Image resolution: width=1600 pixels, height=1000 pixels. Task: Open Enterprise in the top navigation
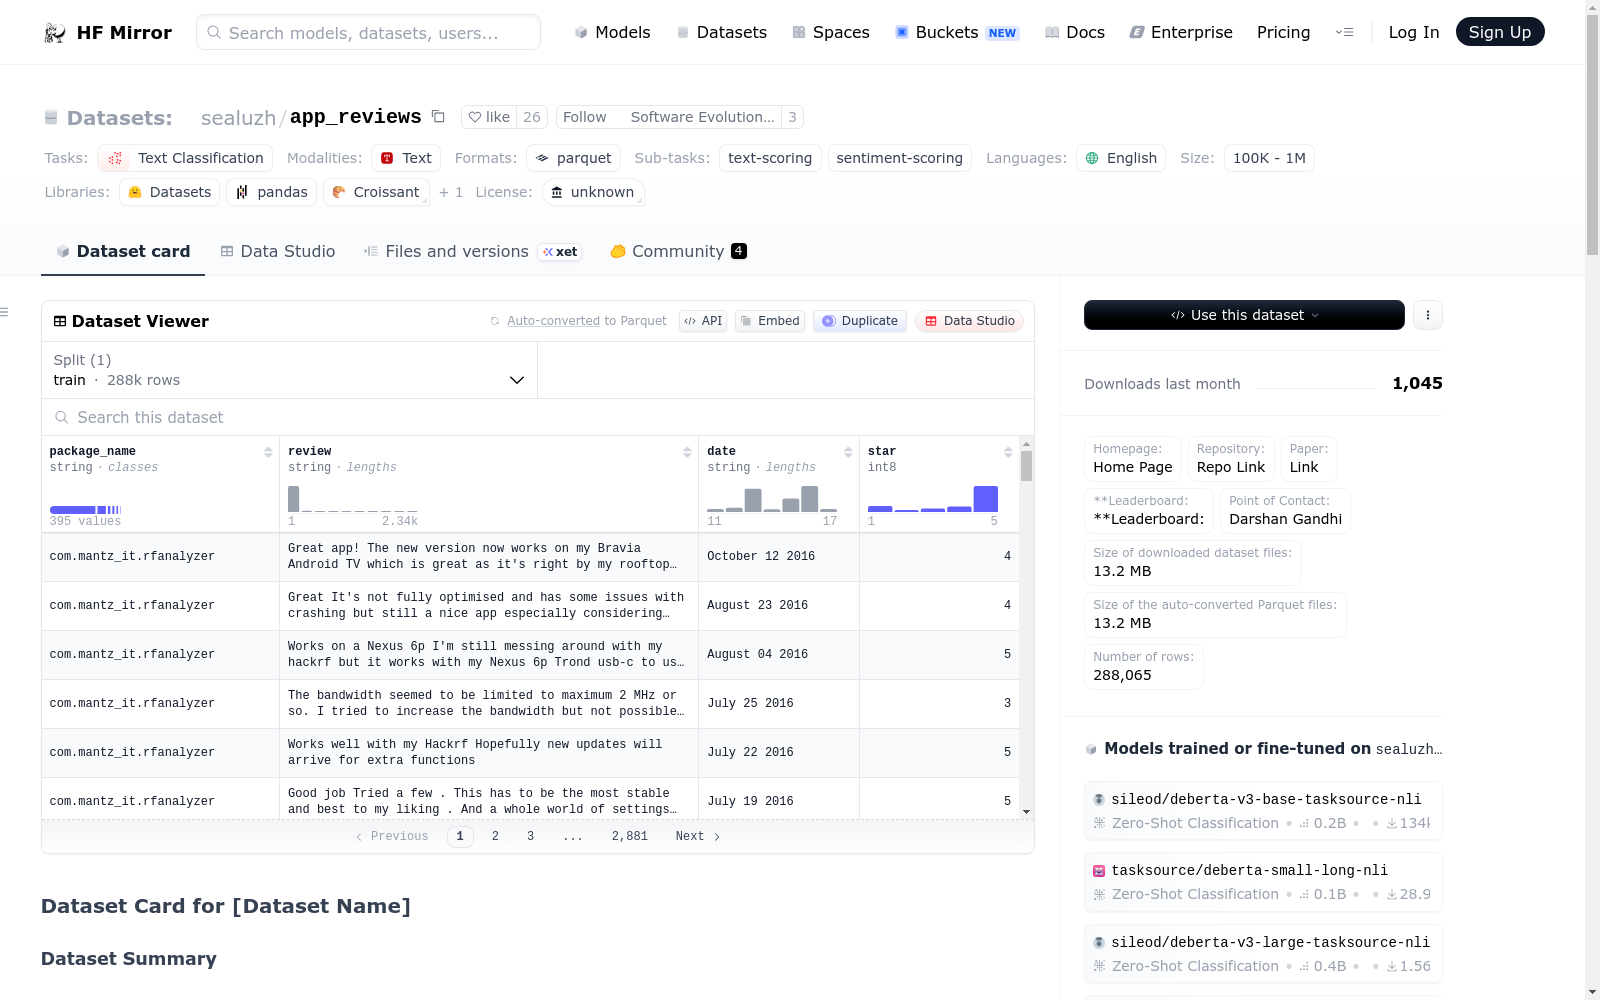click(1181, 32)
